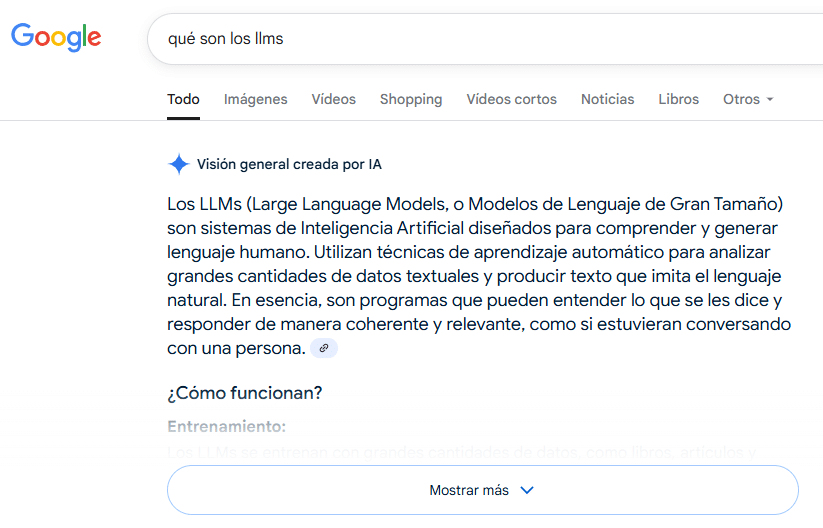Click the AI overview sparkle icon
This screenshot has width=823, height=528.
pyautogui.click(x=179, y=164)
